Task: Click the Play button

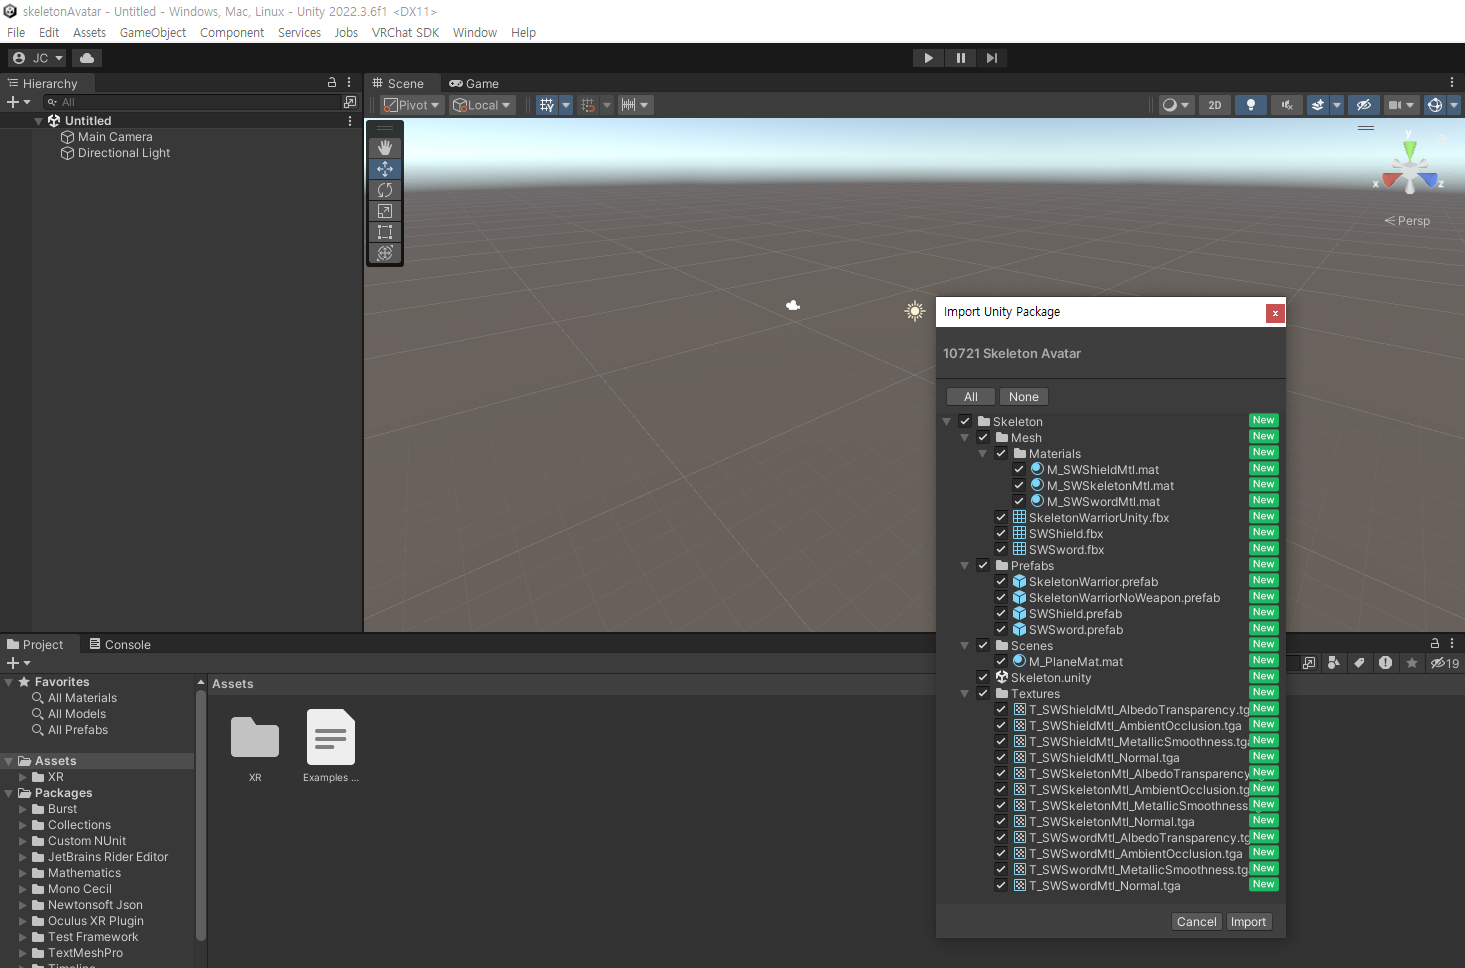Action: pos(928,58)
